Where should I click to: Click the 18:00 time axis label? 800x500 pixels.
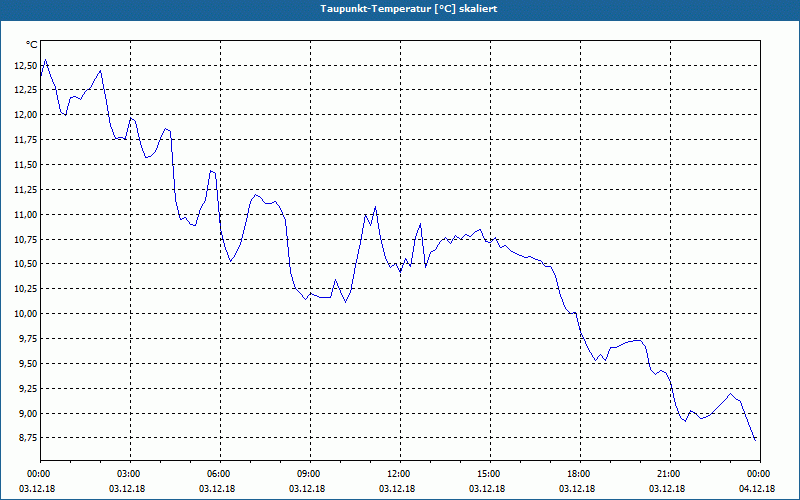pyautogui.click(x=580, y=474)
